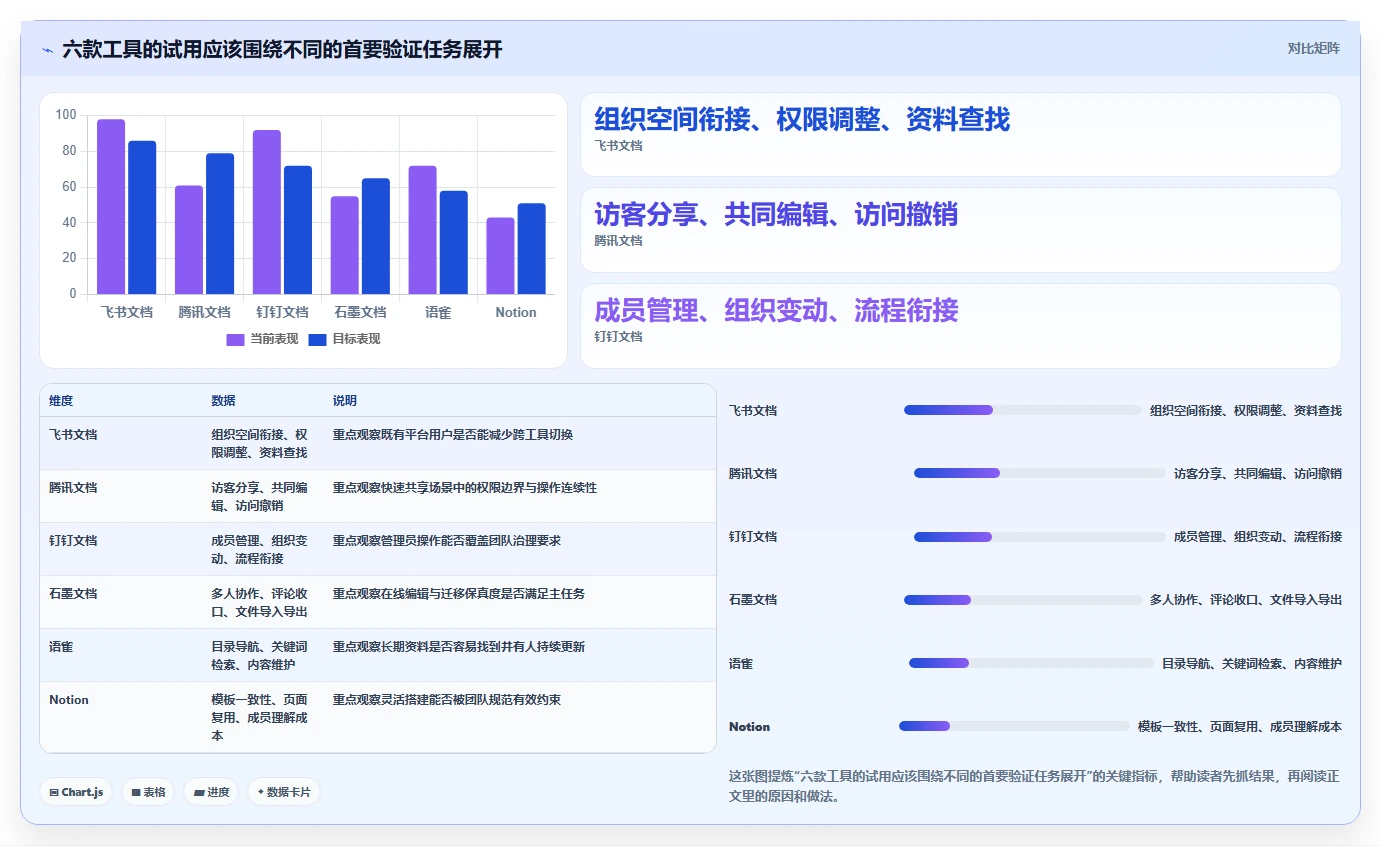This screenshot has width=1381, height=846.
Task: Click the purple 当前表现 bar for Notion
Action: coord(501,256)
